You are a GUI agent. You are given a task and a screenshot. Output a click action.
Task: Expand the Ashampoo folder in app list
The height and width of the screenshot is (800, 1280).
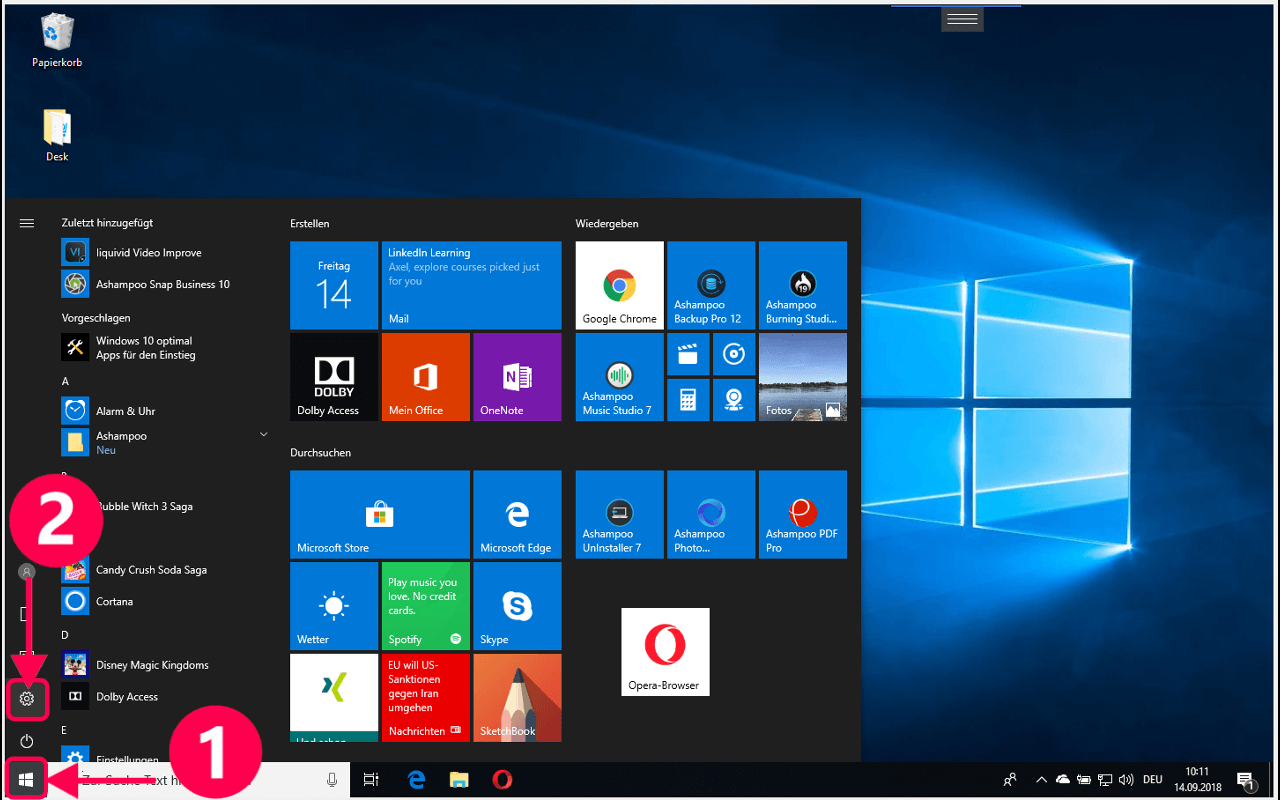166,442
